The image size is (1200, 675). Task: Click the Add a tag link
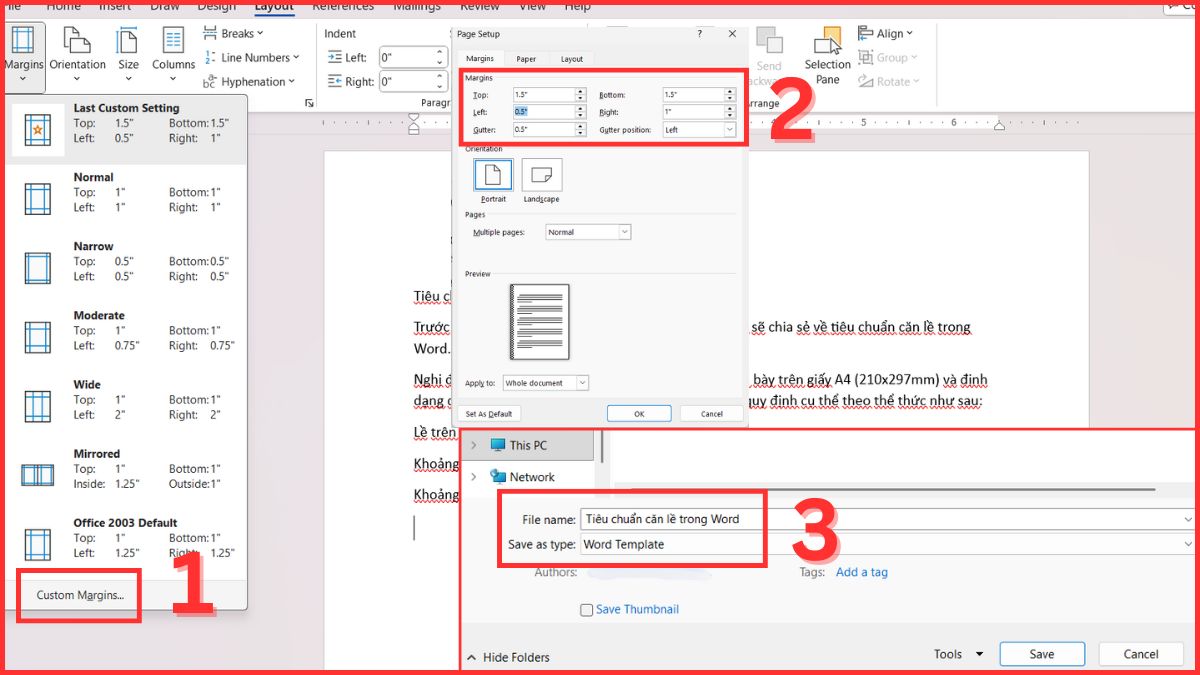point(862,572)
